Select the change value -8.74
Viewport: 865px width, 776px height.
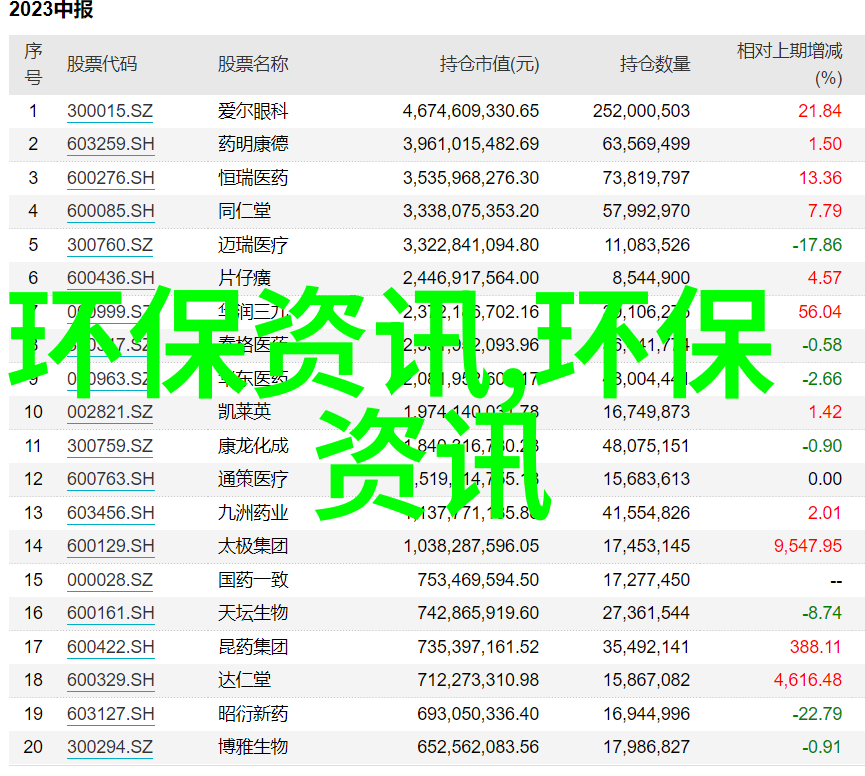point(822,613)
